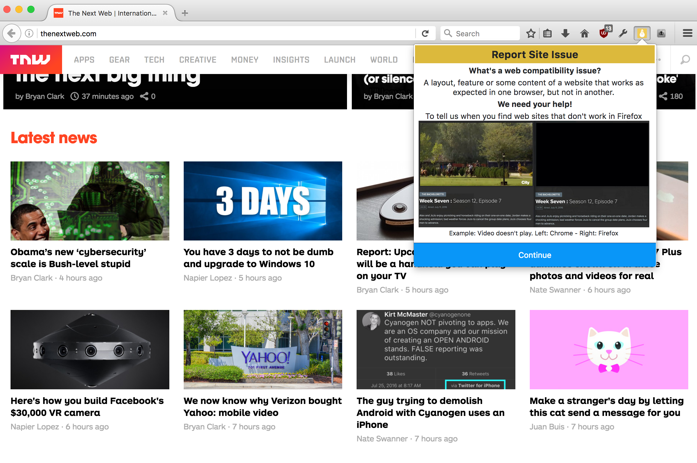Bookmark this page with the star icon
This screenshot has height=463, width=697.
tap(531, 33)
